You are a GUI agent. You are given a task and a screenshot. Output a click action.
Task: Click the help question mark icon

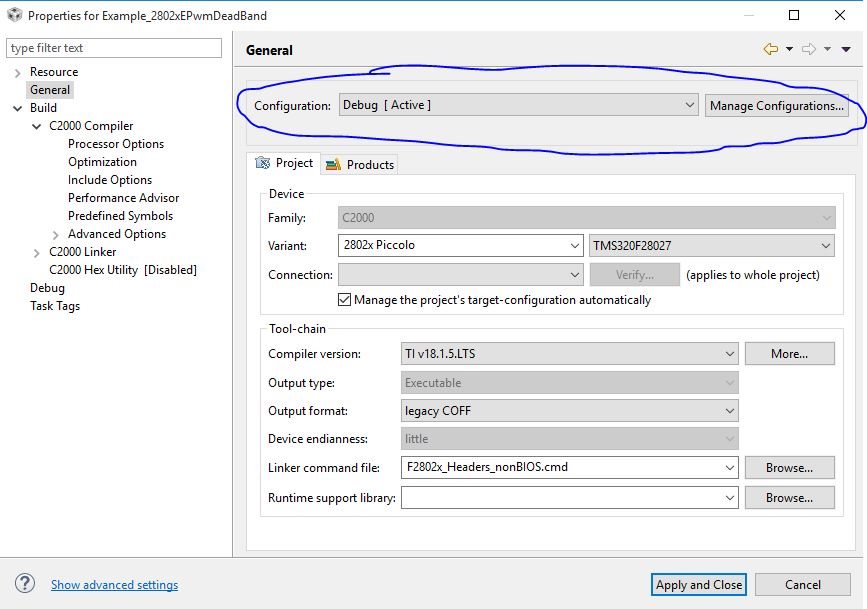click(24, 584)
